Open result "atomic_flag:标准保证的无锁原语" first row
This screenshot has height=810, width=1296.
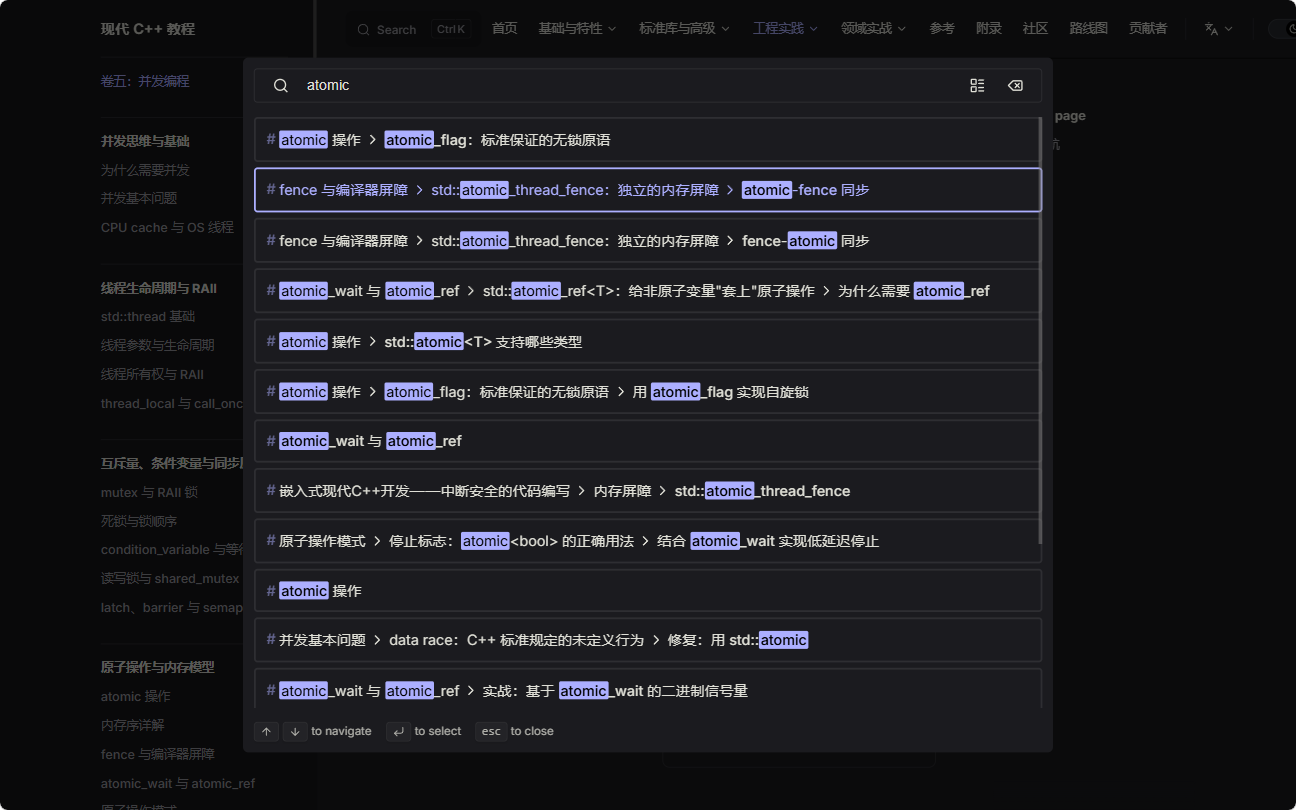coord(647,140)
